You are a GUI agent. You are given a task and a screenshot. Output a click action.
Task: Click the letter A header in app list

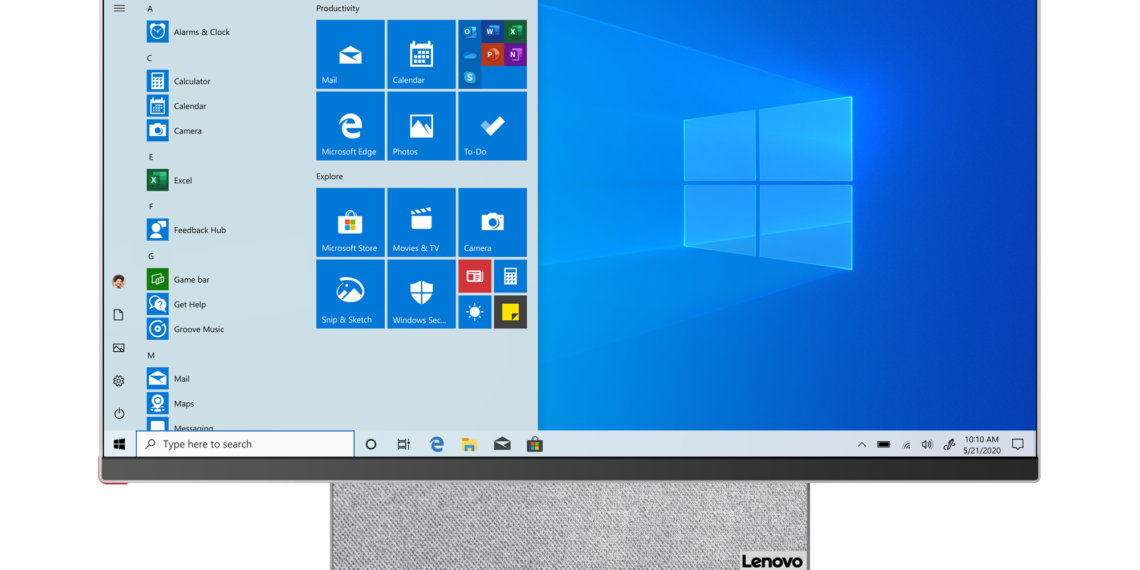point(150,9)
